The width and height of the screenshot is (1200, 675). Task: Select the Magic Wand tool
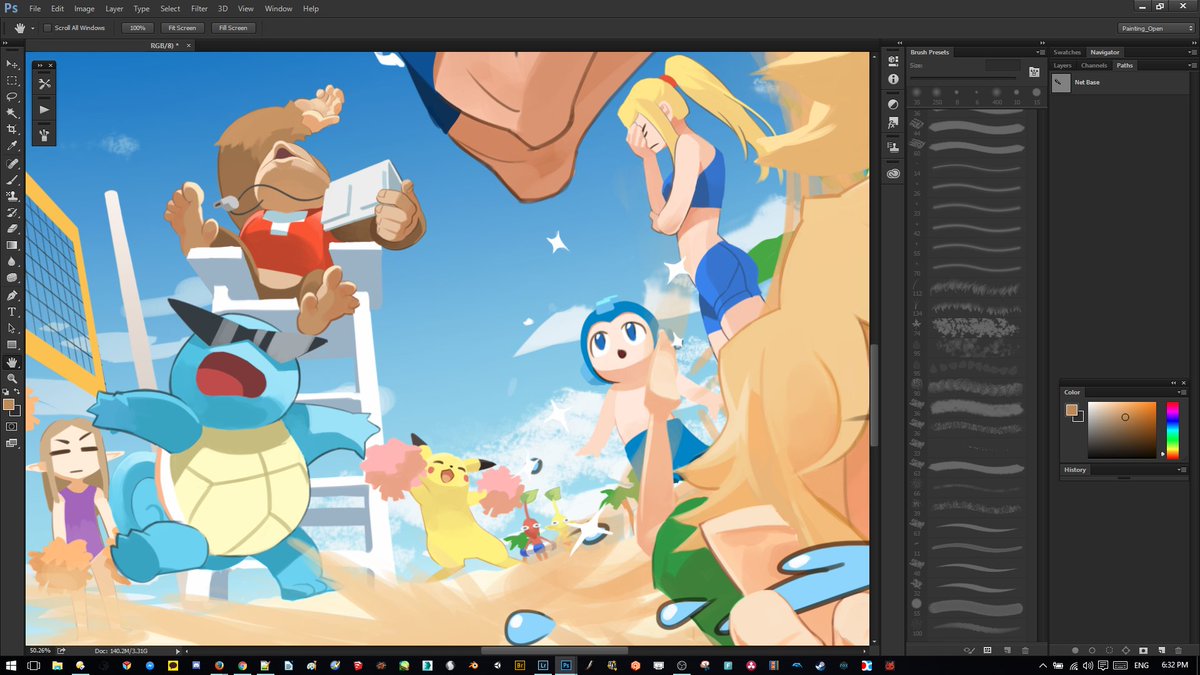point(12,113)
